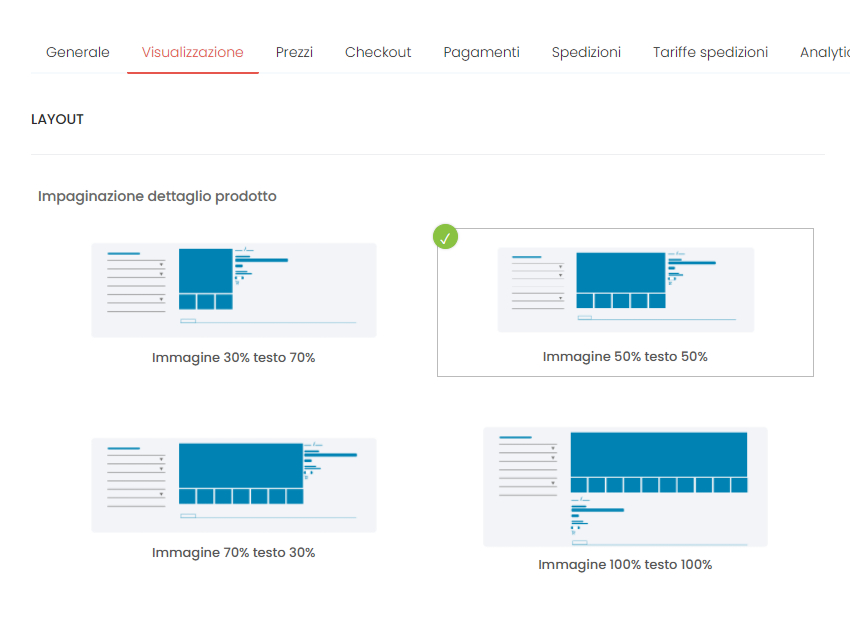Open the Spedizioni tab

click(586, 52)
